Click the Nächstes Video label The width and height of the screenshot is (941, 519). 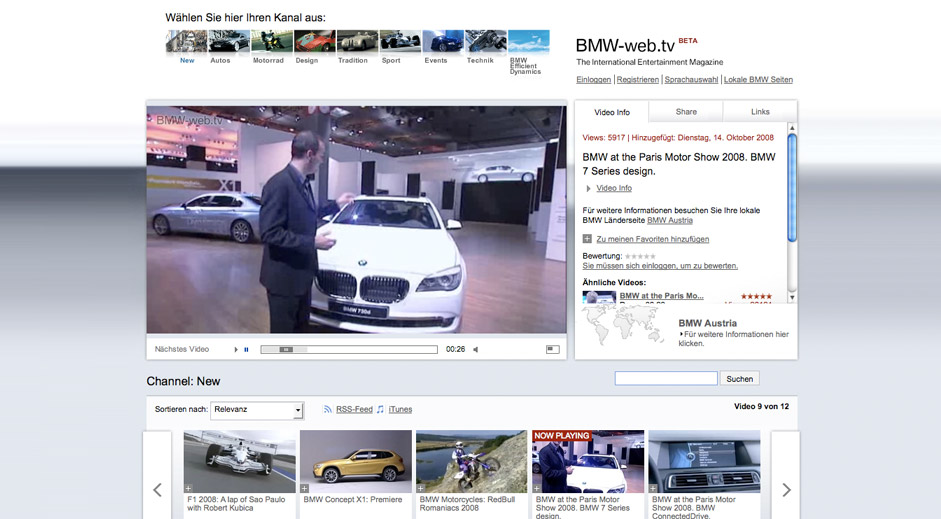182,349
